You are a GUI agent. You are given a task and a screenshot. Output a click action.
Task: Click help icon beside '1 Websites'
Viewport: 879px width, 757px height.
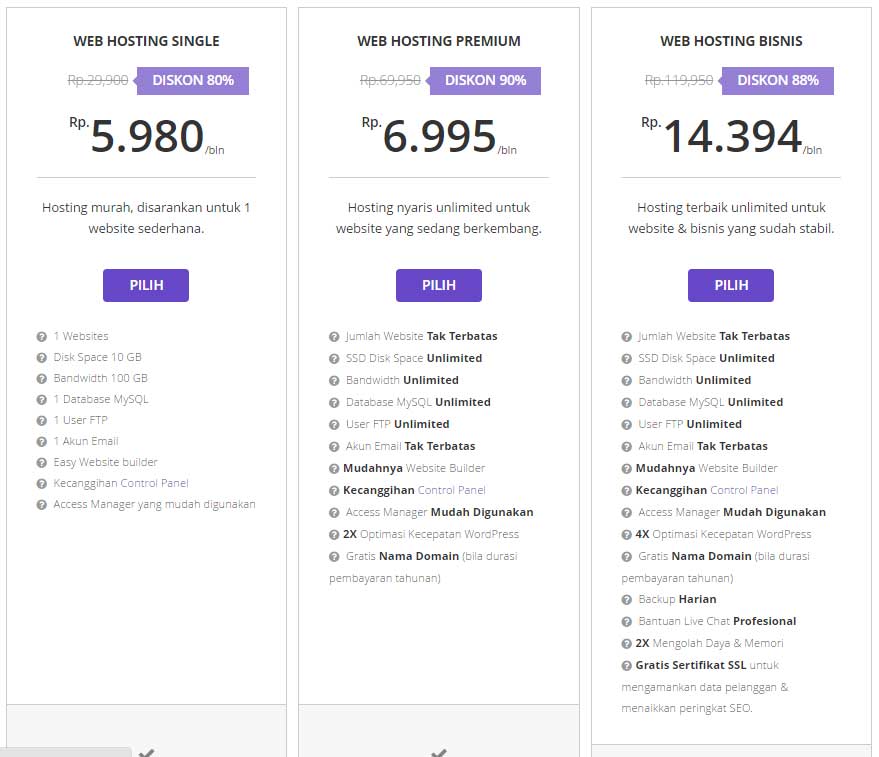[41, 337]
